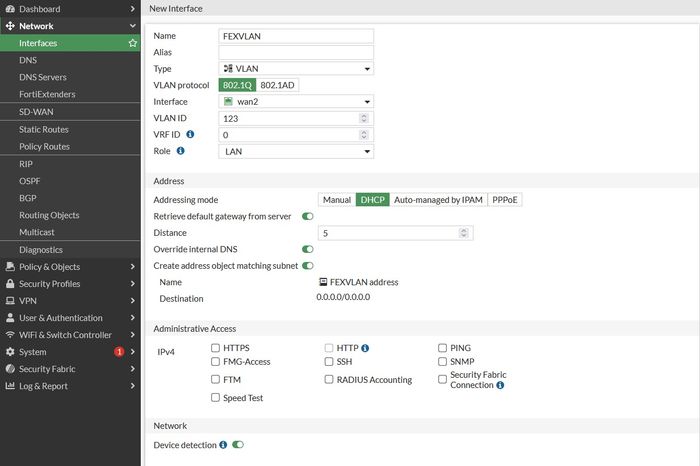The image size is (700, 466).
Task: Open the Role LAN dropdown
Action: pos(296,151)
